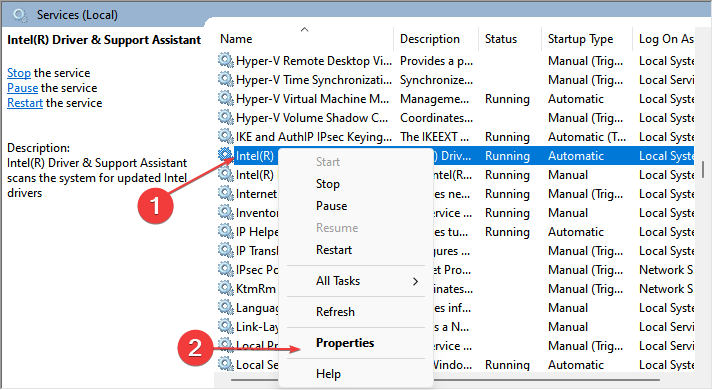The height and width of the screenshot is (390, 713).
Task: Click gear icon next to IKE and AuthIP IPsec
Action: [x=225, y=136]
